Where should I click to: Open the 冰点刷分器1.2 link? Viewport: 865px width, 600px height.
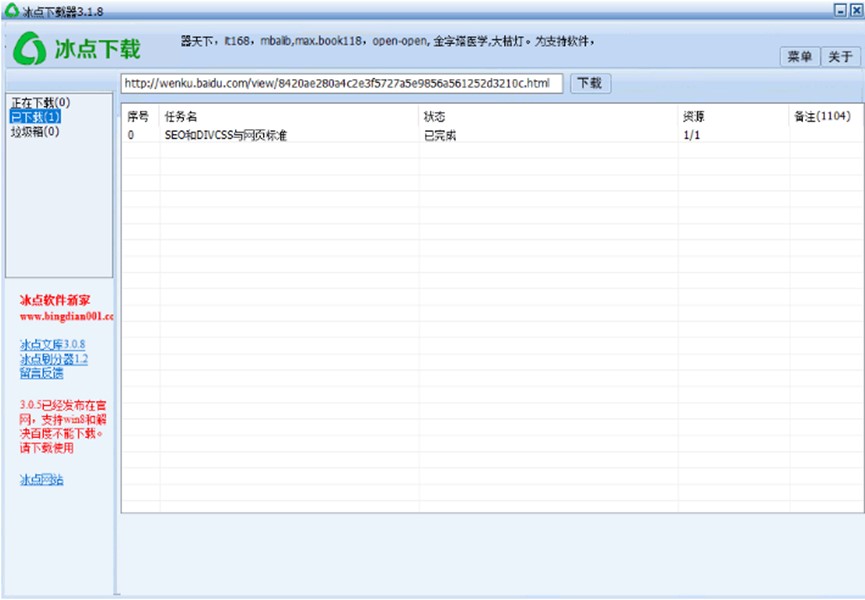54,359
